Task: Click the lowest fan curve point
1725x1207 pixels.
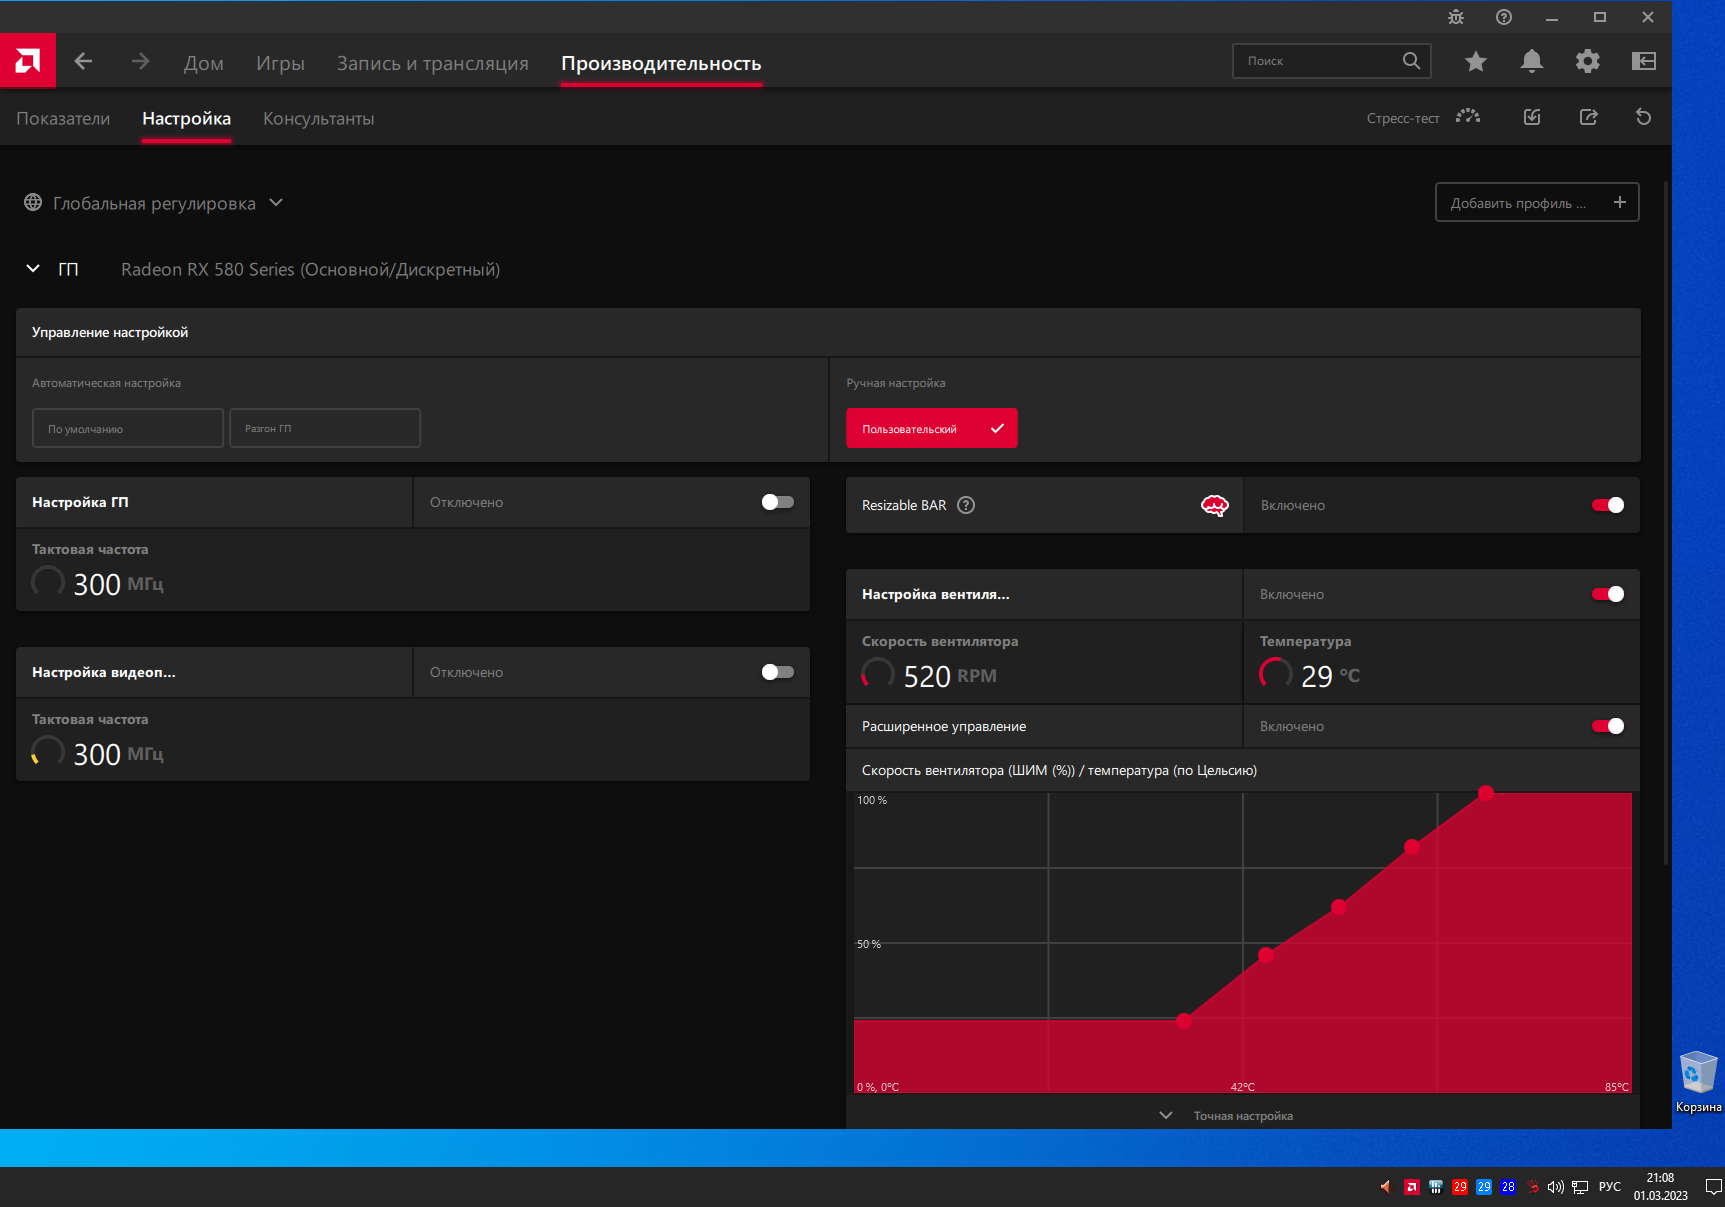Action: pos(1184,1021)
